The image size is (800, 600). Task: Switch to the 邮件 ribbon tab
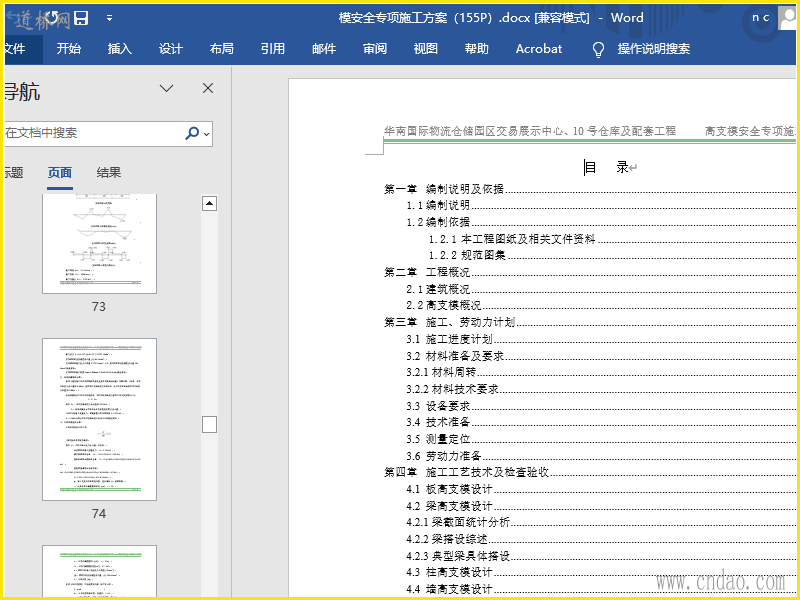coord(323,49)
